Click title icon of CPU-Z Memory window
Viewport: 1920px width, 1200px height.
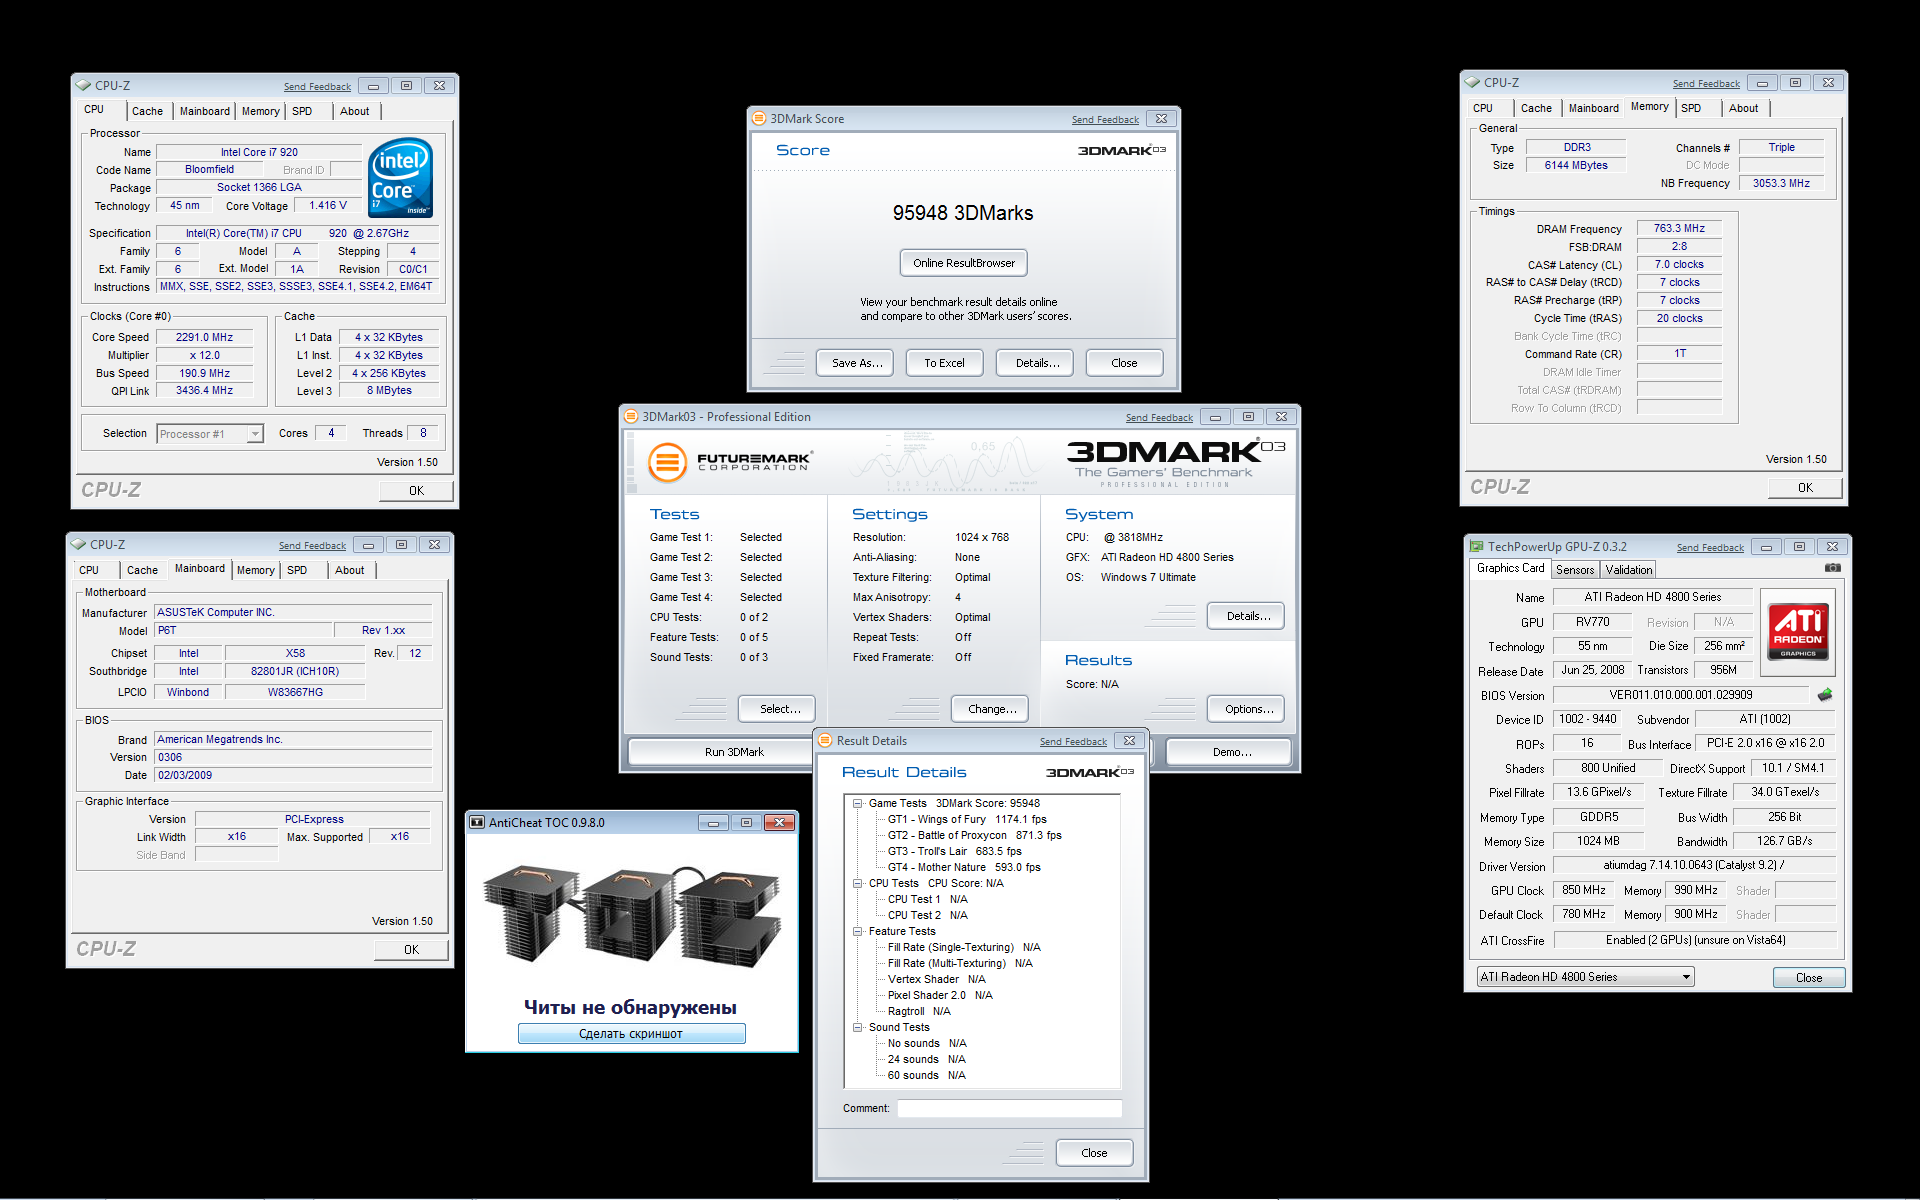[1472, 83]
